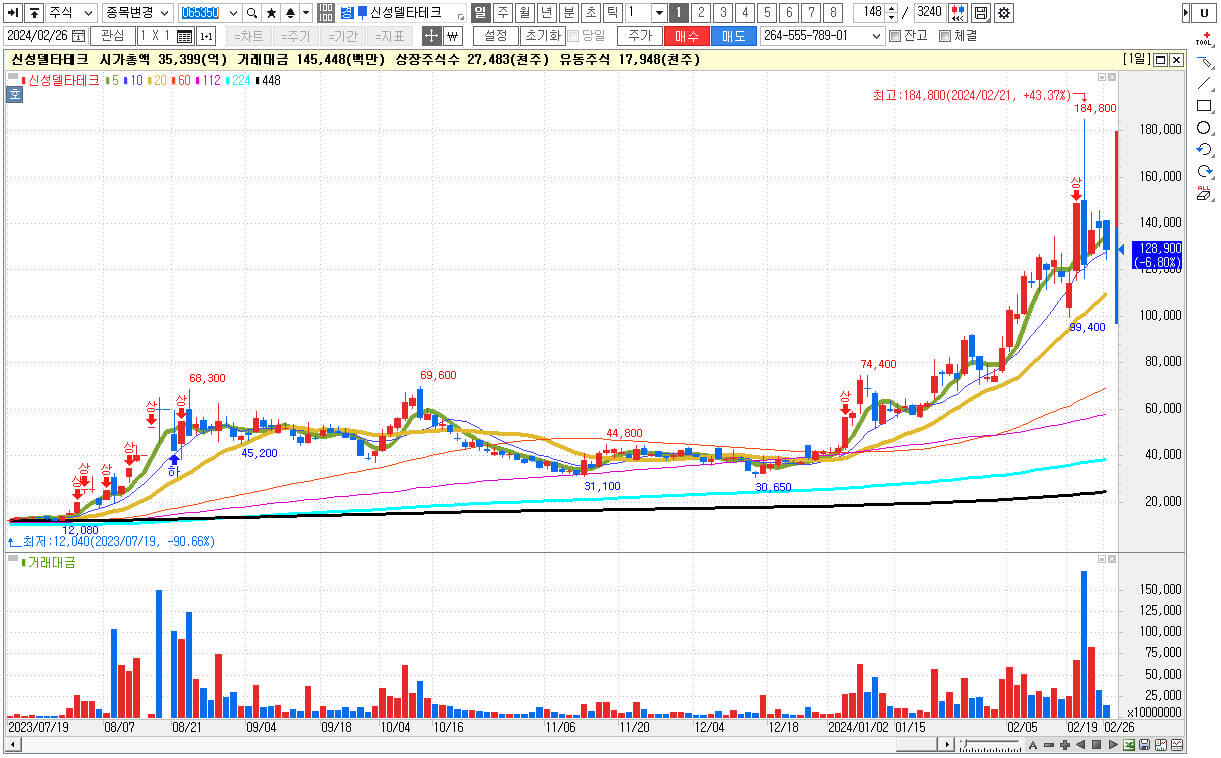
Task: Select the 주 weekly period toggle
Action: tap(502, 13)
